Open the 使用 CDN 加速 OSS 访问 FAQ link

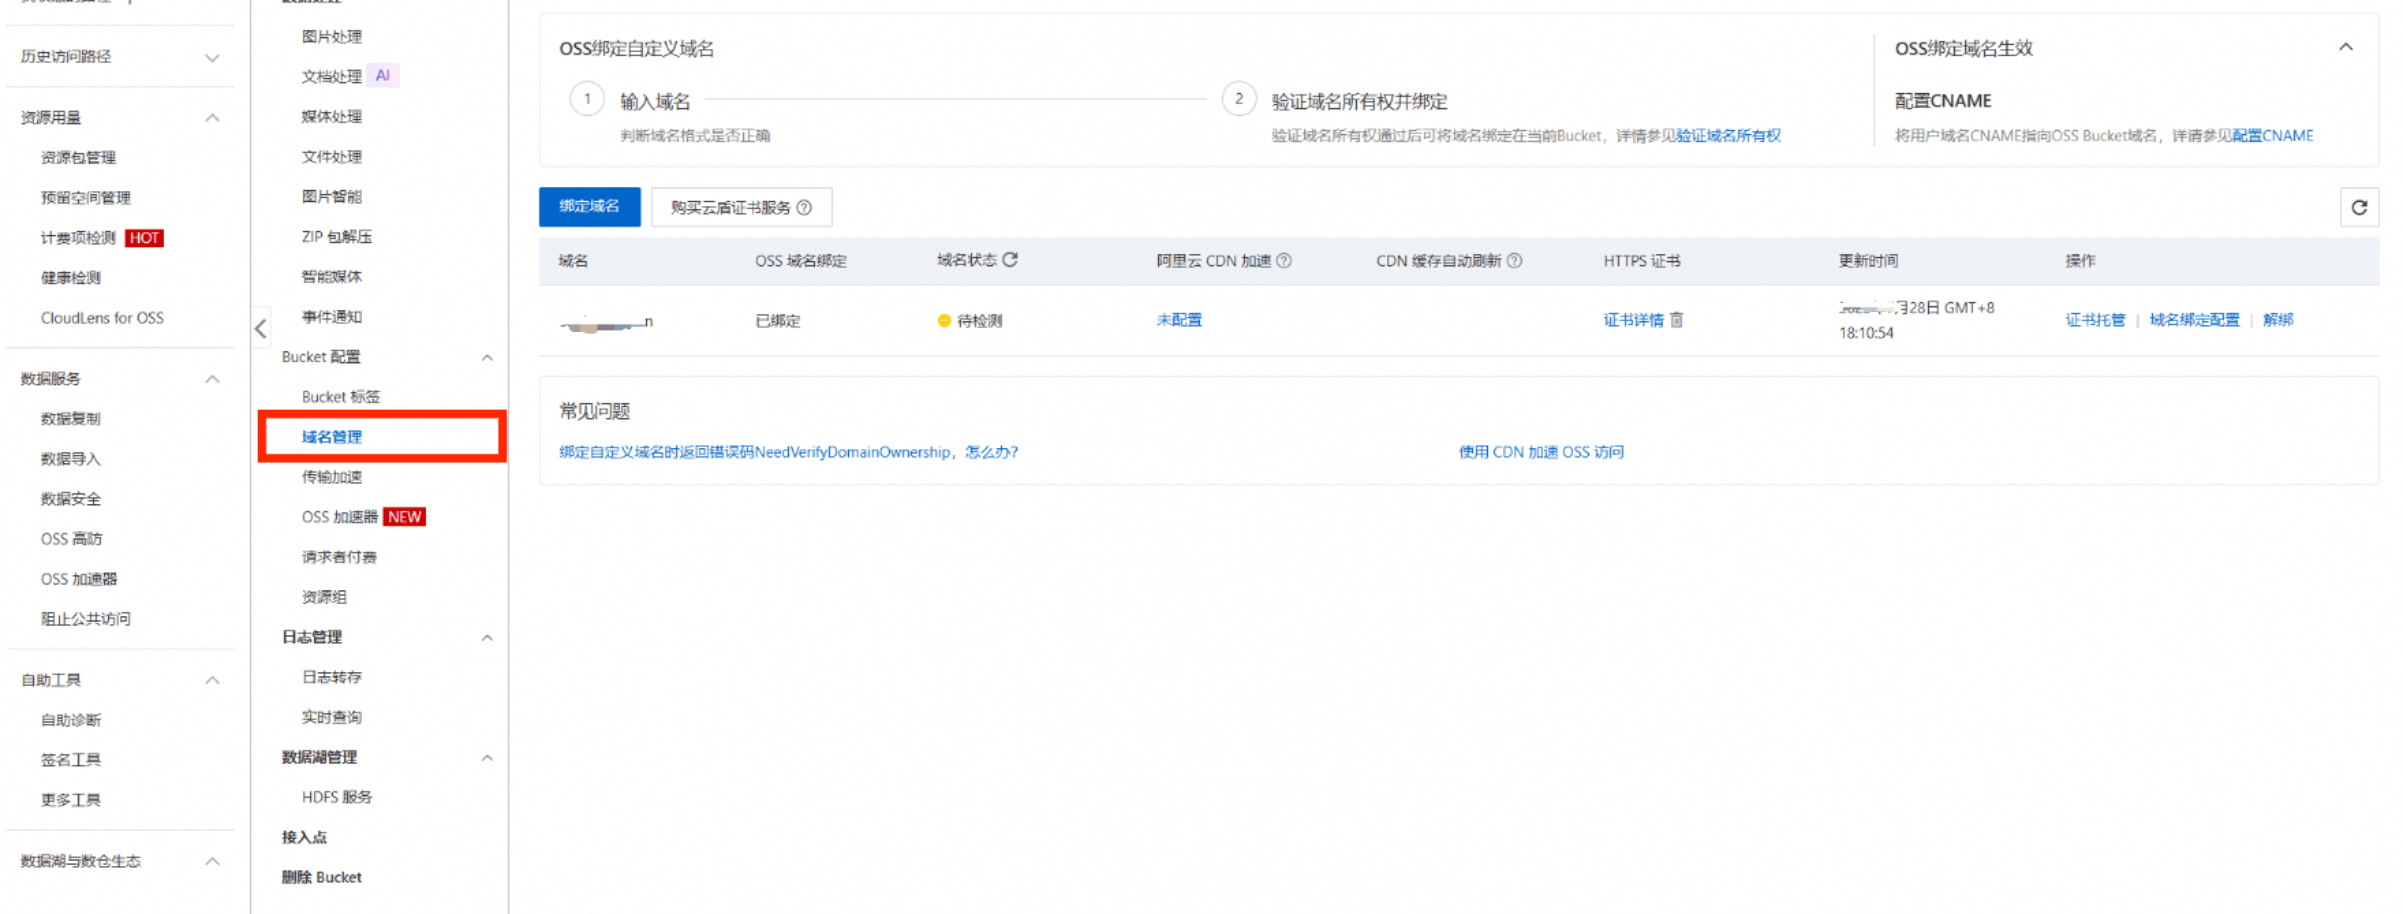click(1540, 452)
